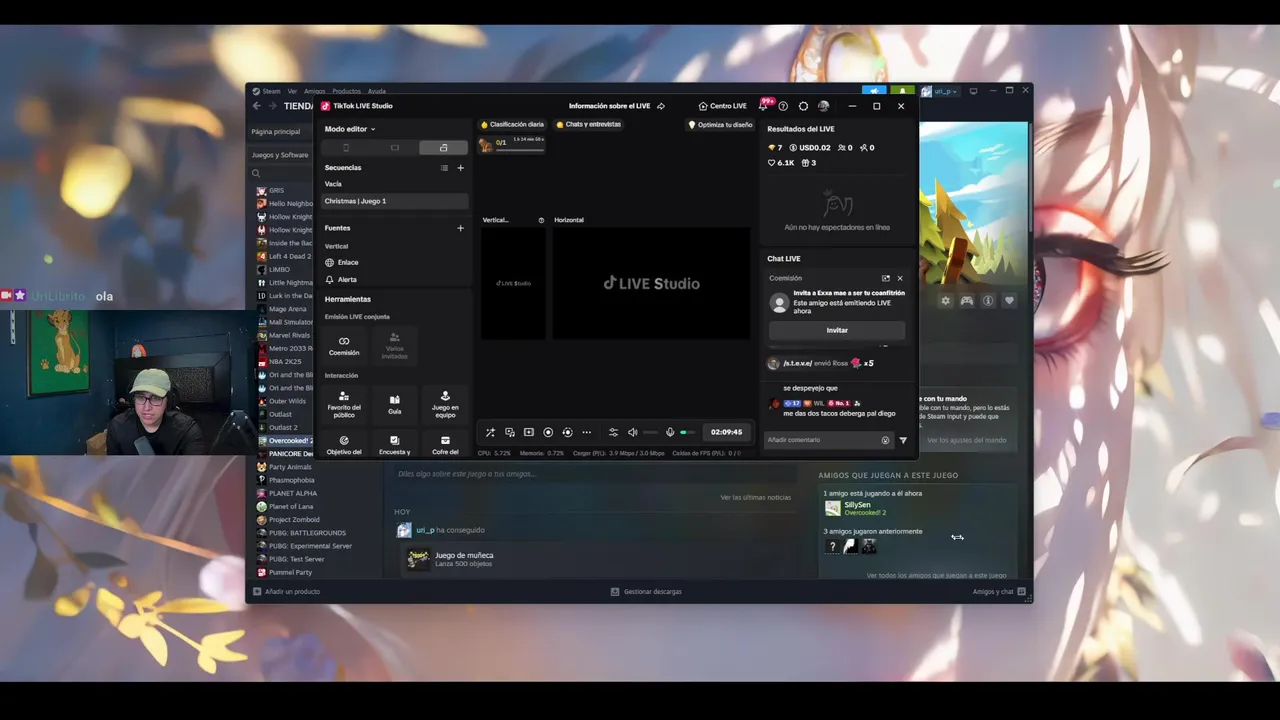Select the dual-screen layout mode
This screenshot has height=720, width=1280.
click(443, 148)
